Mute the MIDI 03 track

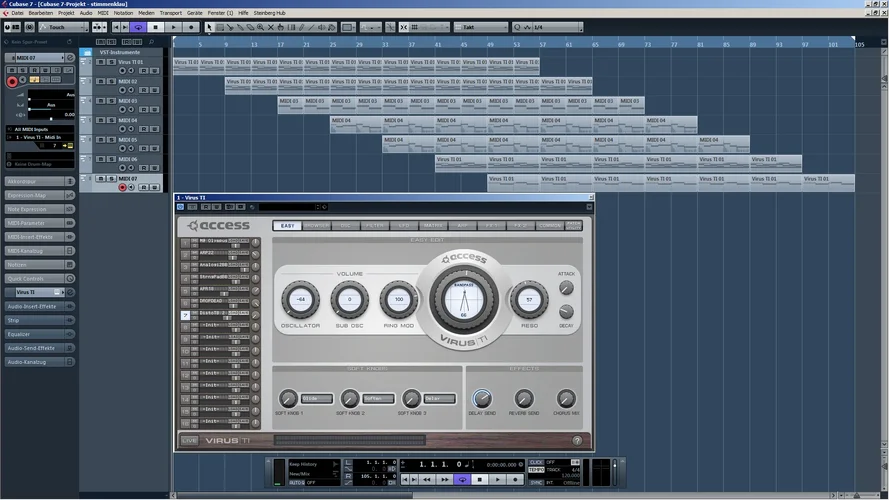coord(101,101)
